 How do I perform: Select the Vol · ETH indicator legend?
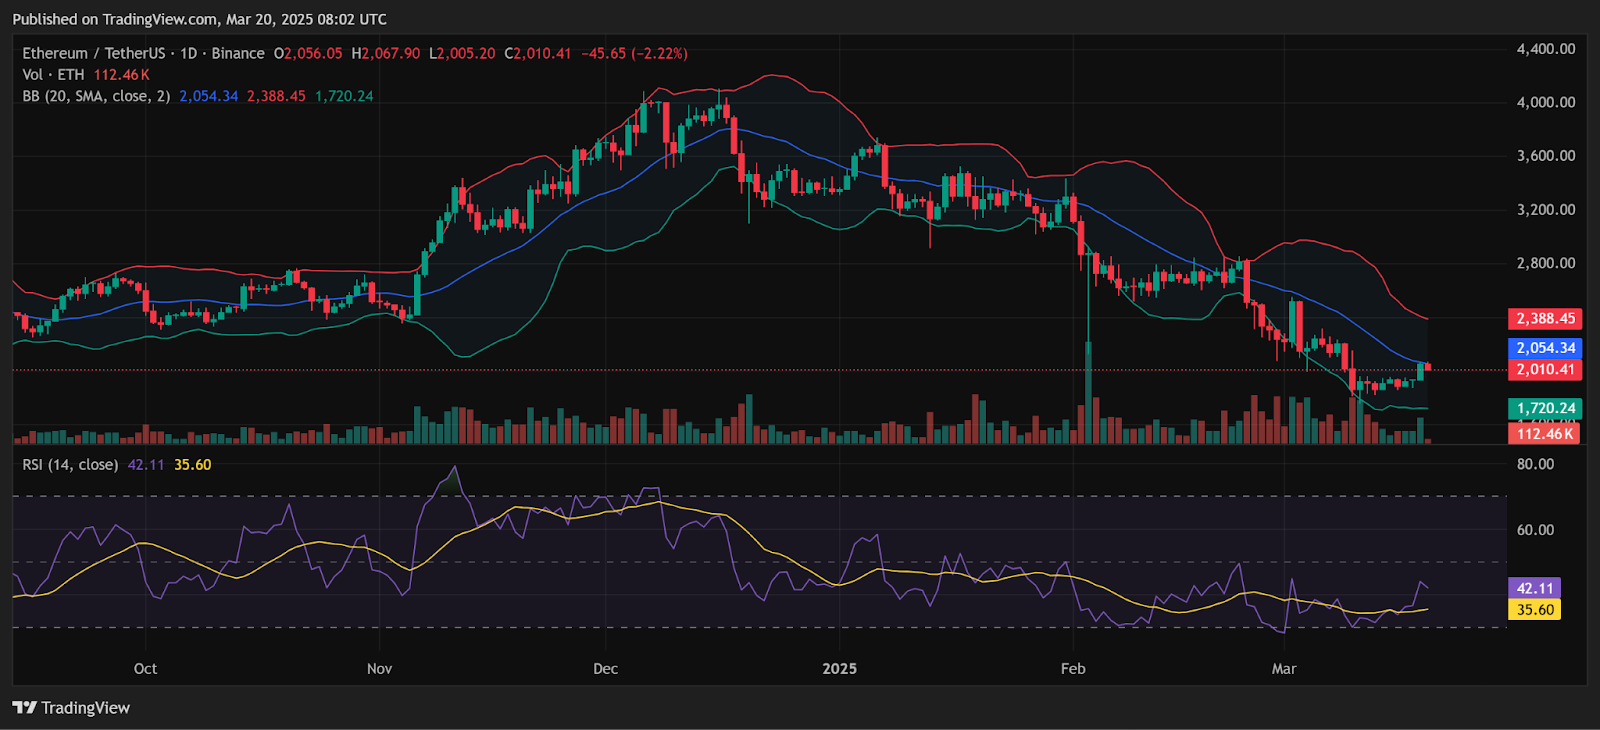pyautogui.click(x=53, y=75)
